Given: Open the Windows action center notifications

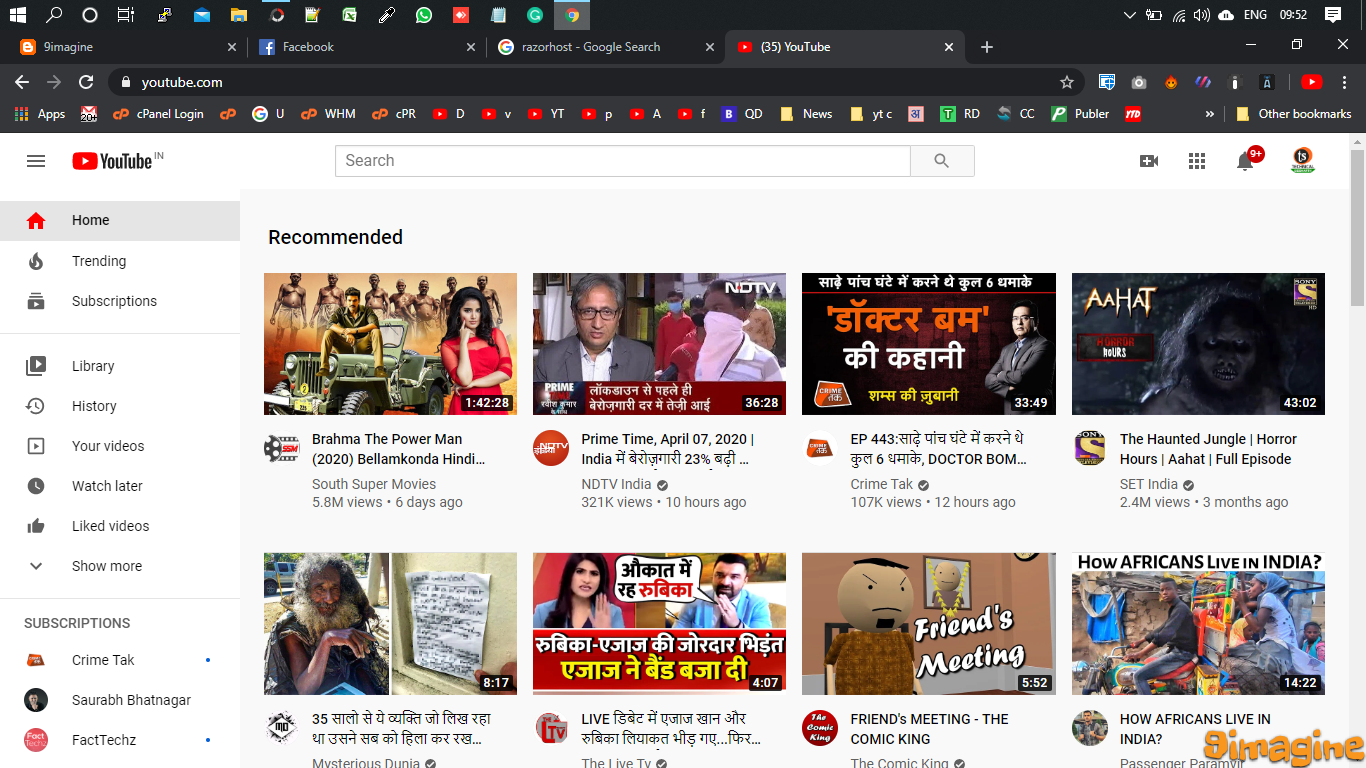Looking at the screenshot, I should click(1332, 15).
